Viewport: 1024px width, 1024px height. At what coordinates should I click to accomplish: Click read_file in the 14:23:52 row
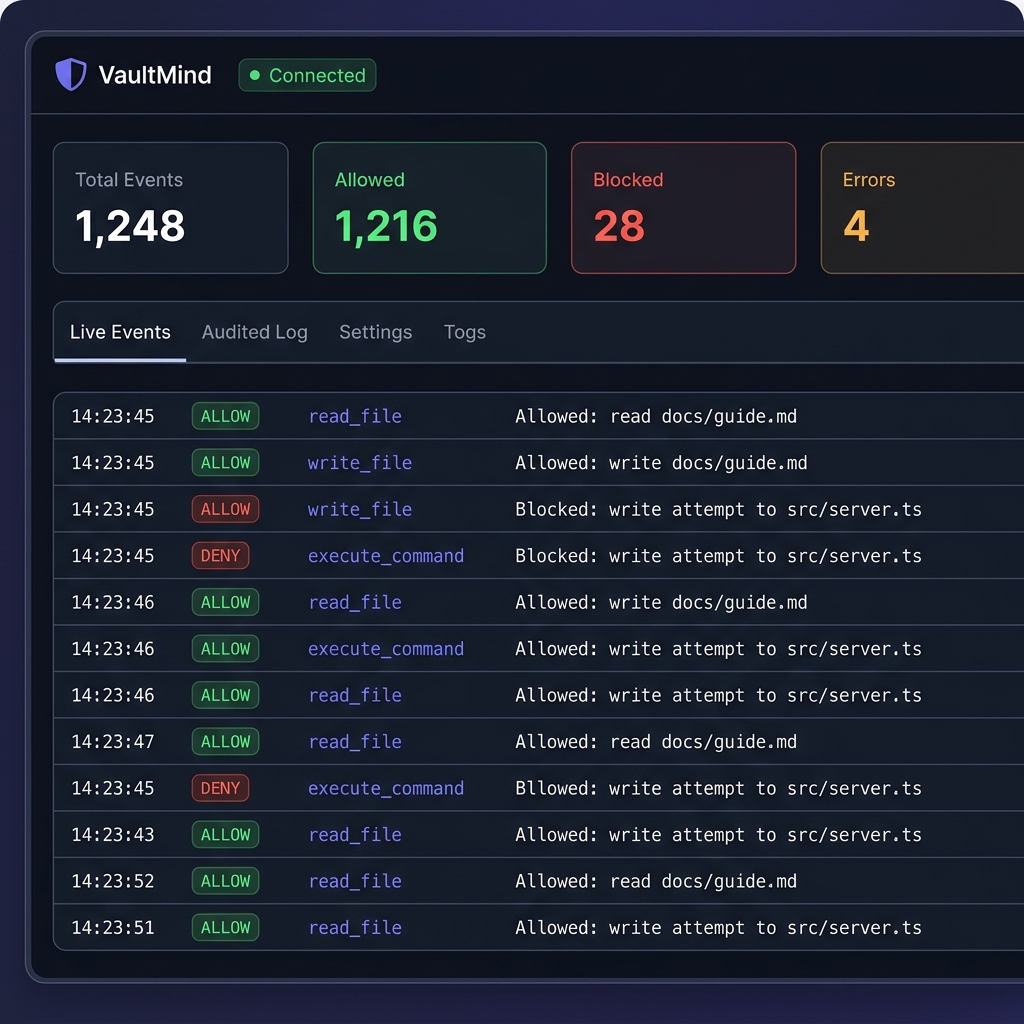(x=355, y=881)
